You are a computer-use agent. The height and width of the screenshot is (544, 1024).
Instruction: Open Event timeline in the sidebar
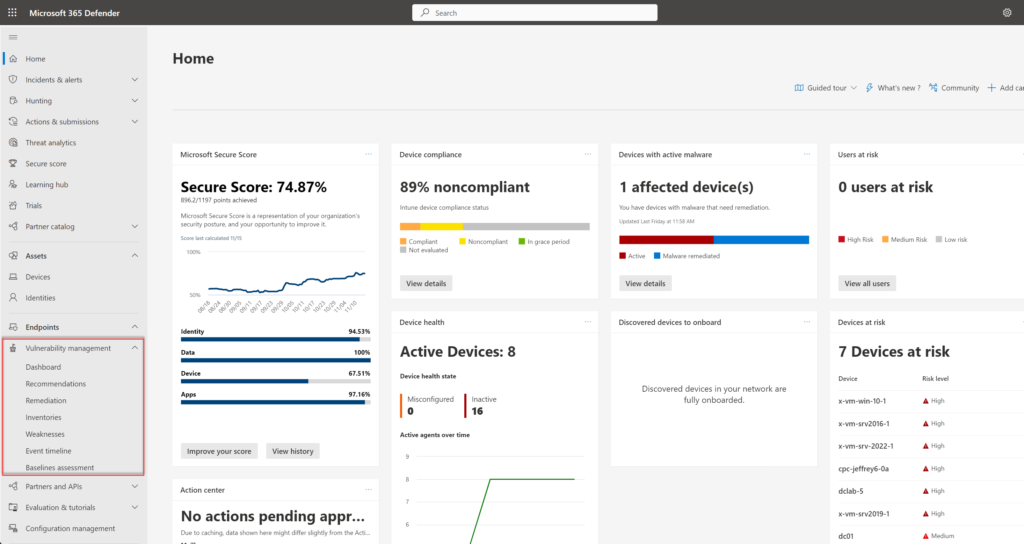[48, 451]
